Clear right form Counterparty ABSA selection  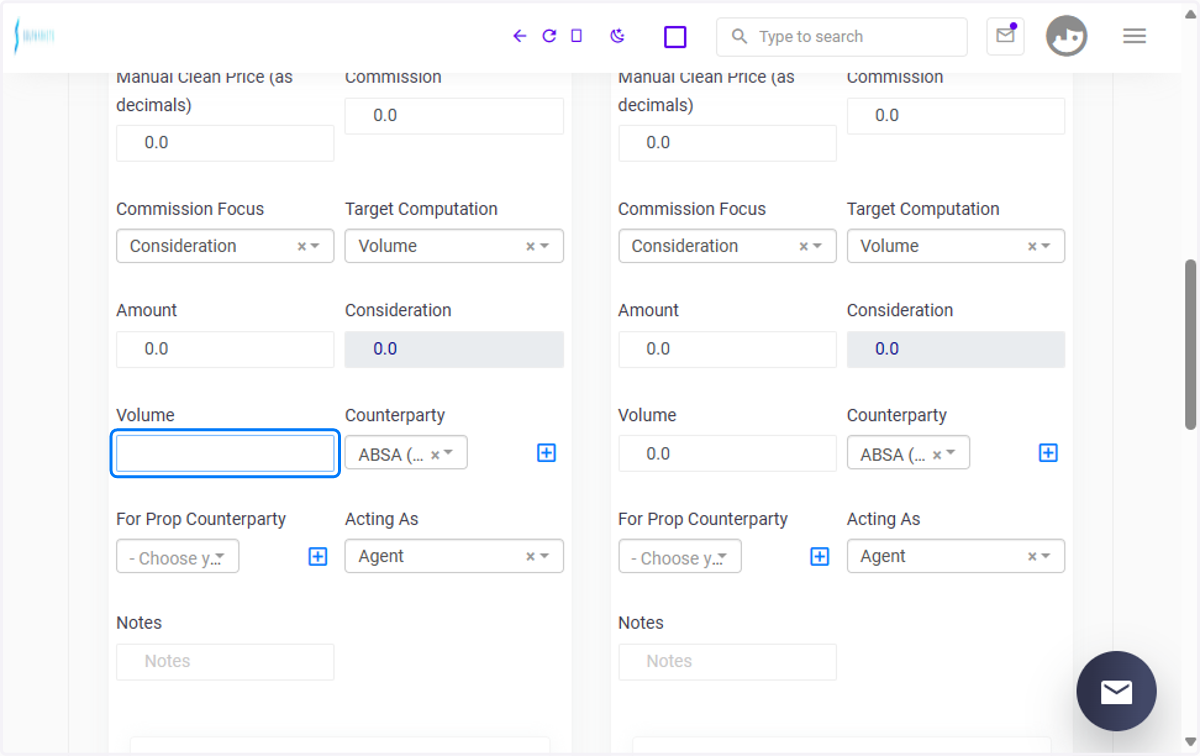point(937,454)
